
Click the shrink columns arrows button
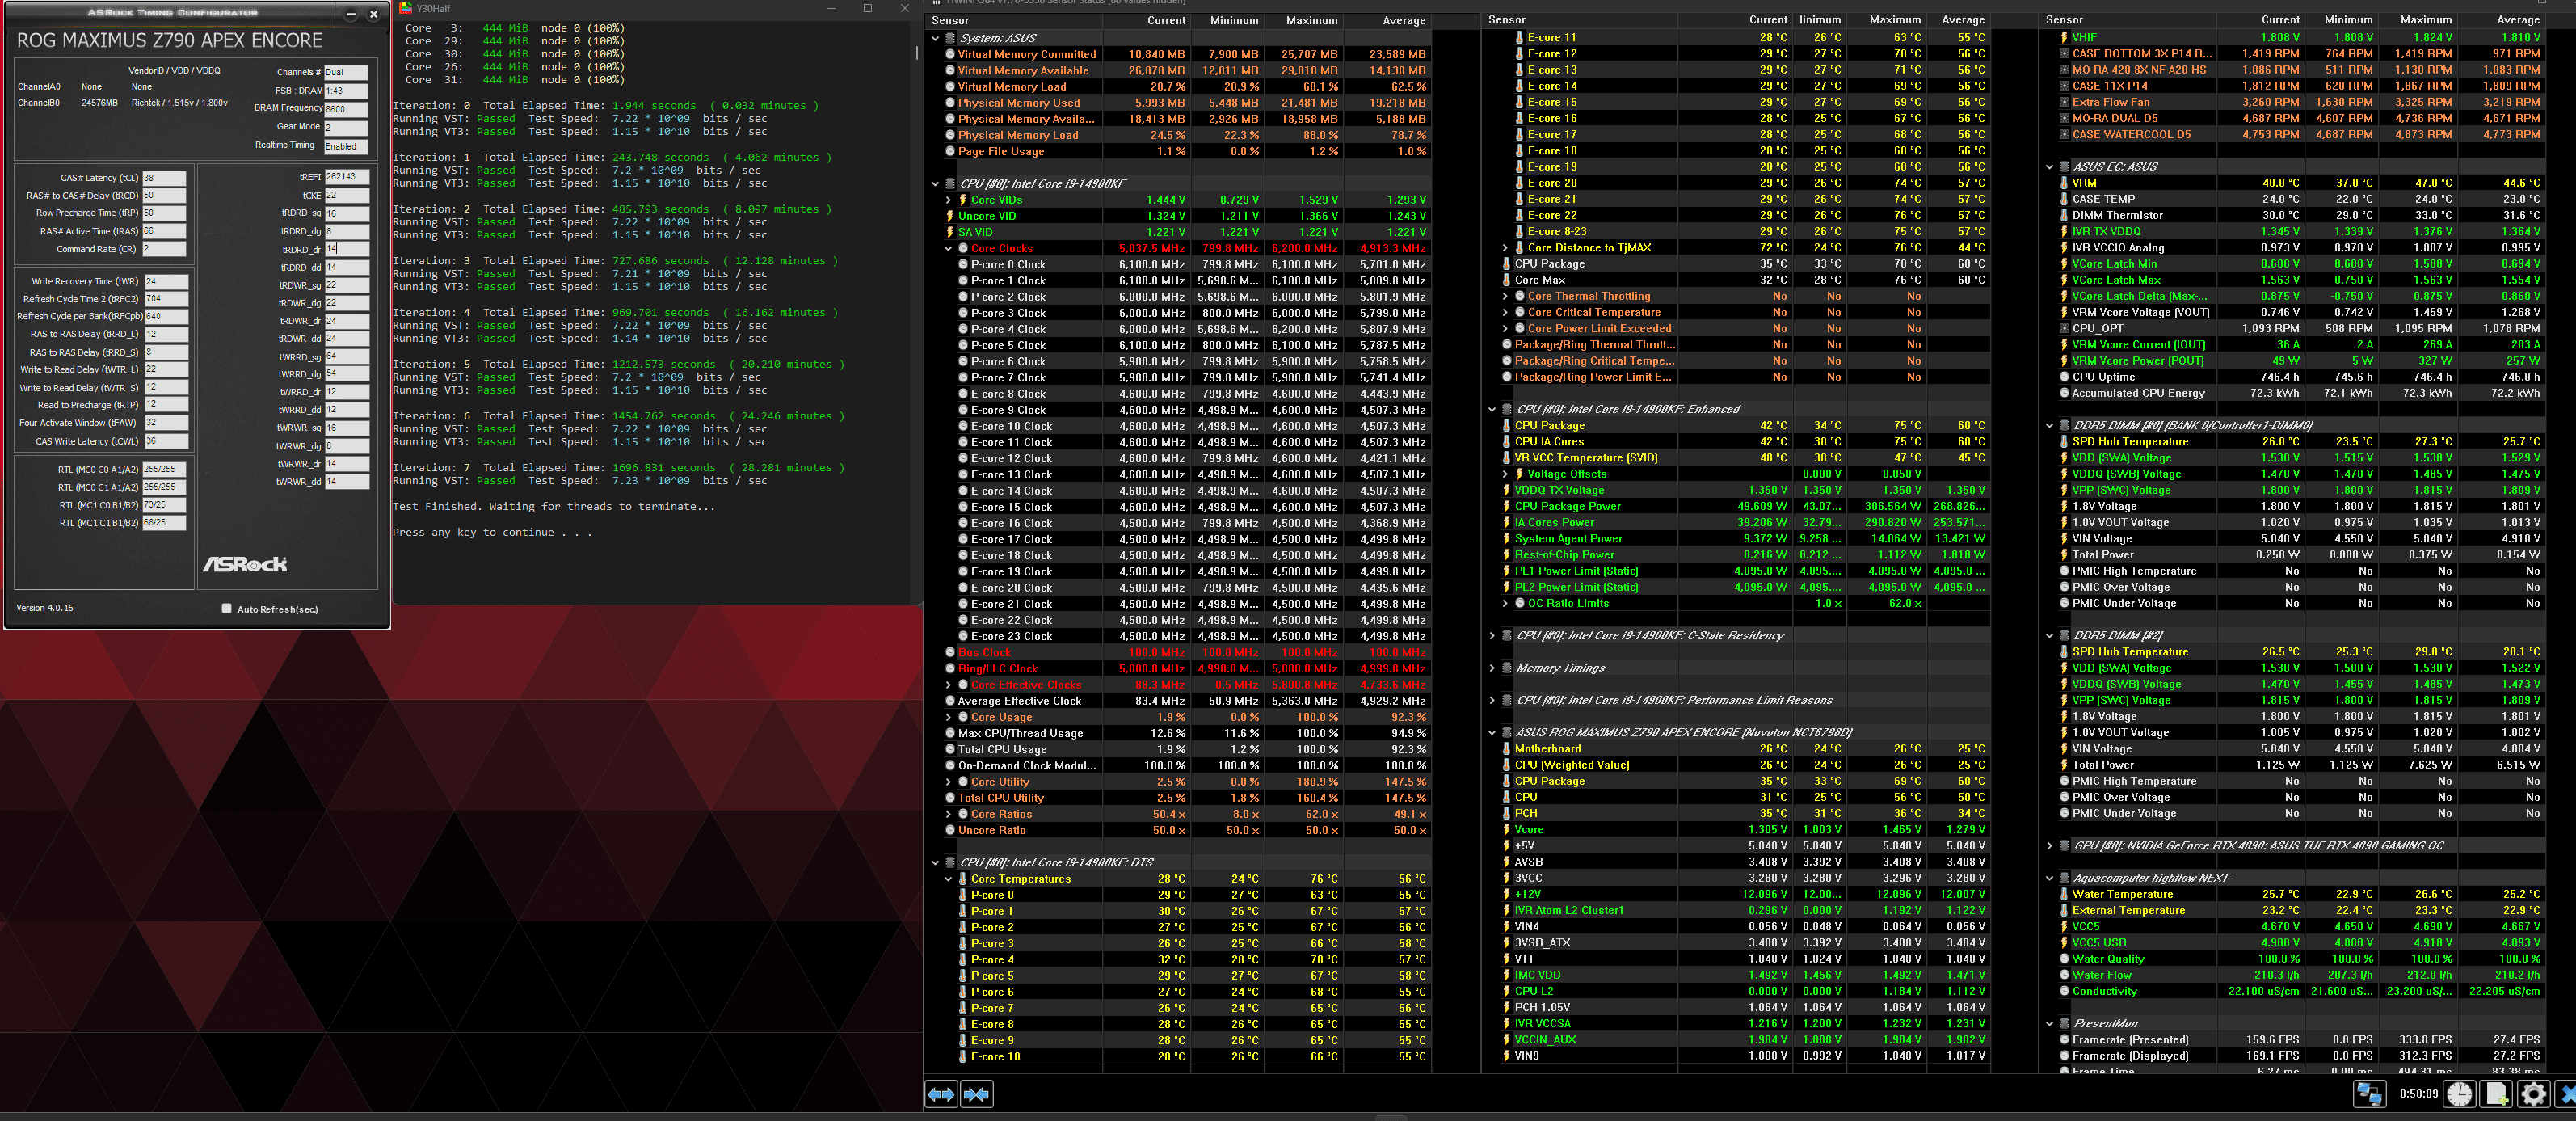[977, 1094]
